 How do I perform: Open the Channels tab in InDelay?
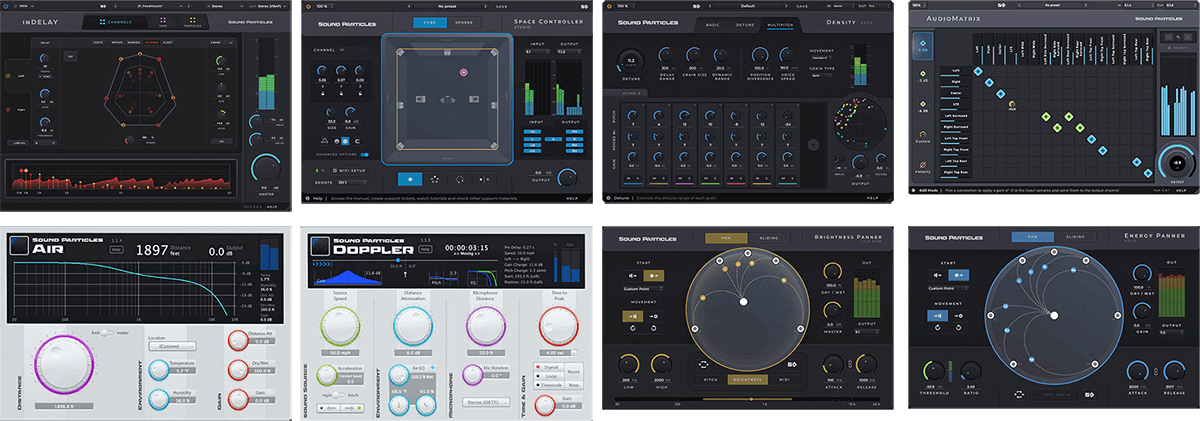115,22
